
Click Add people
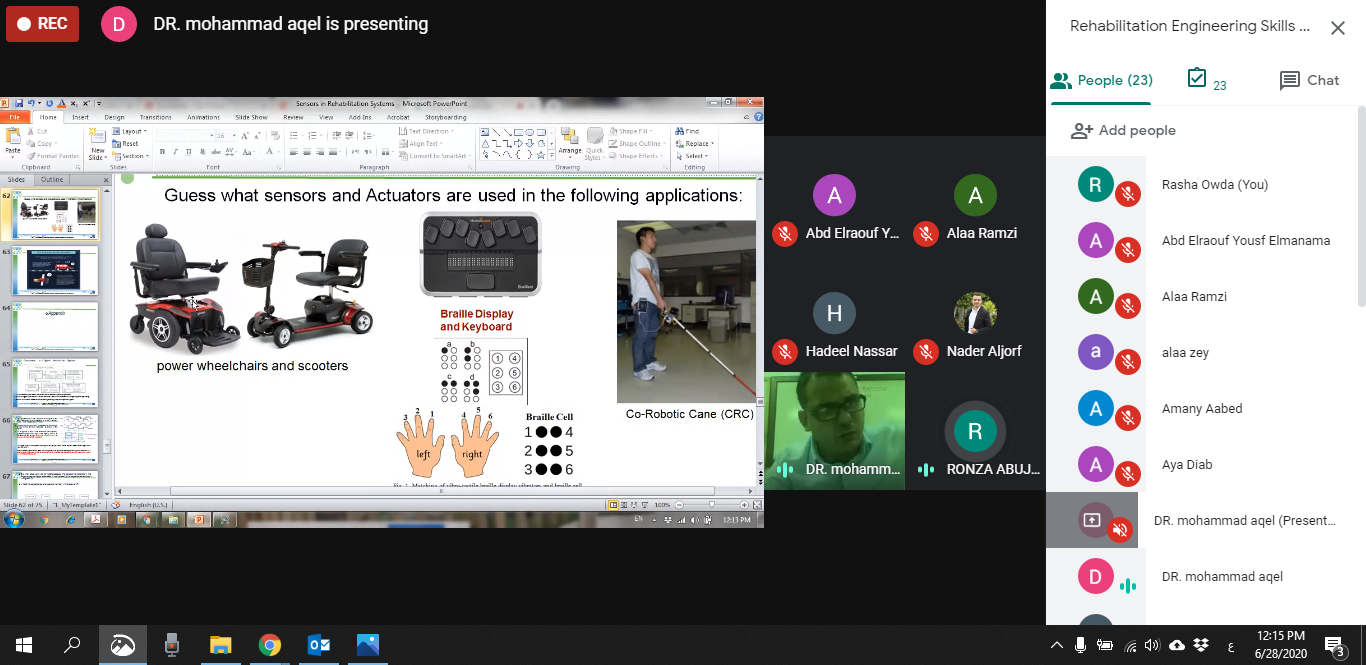1123,130
